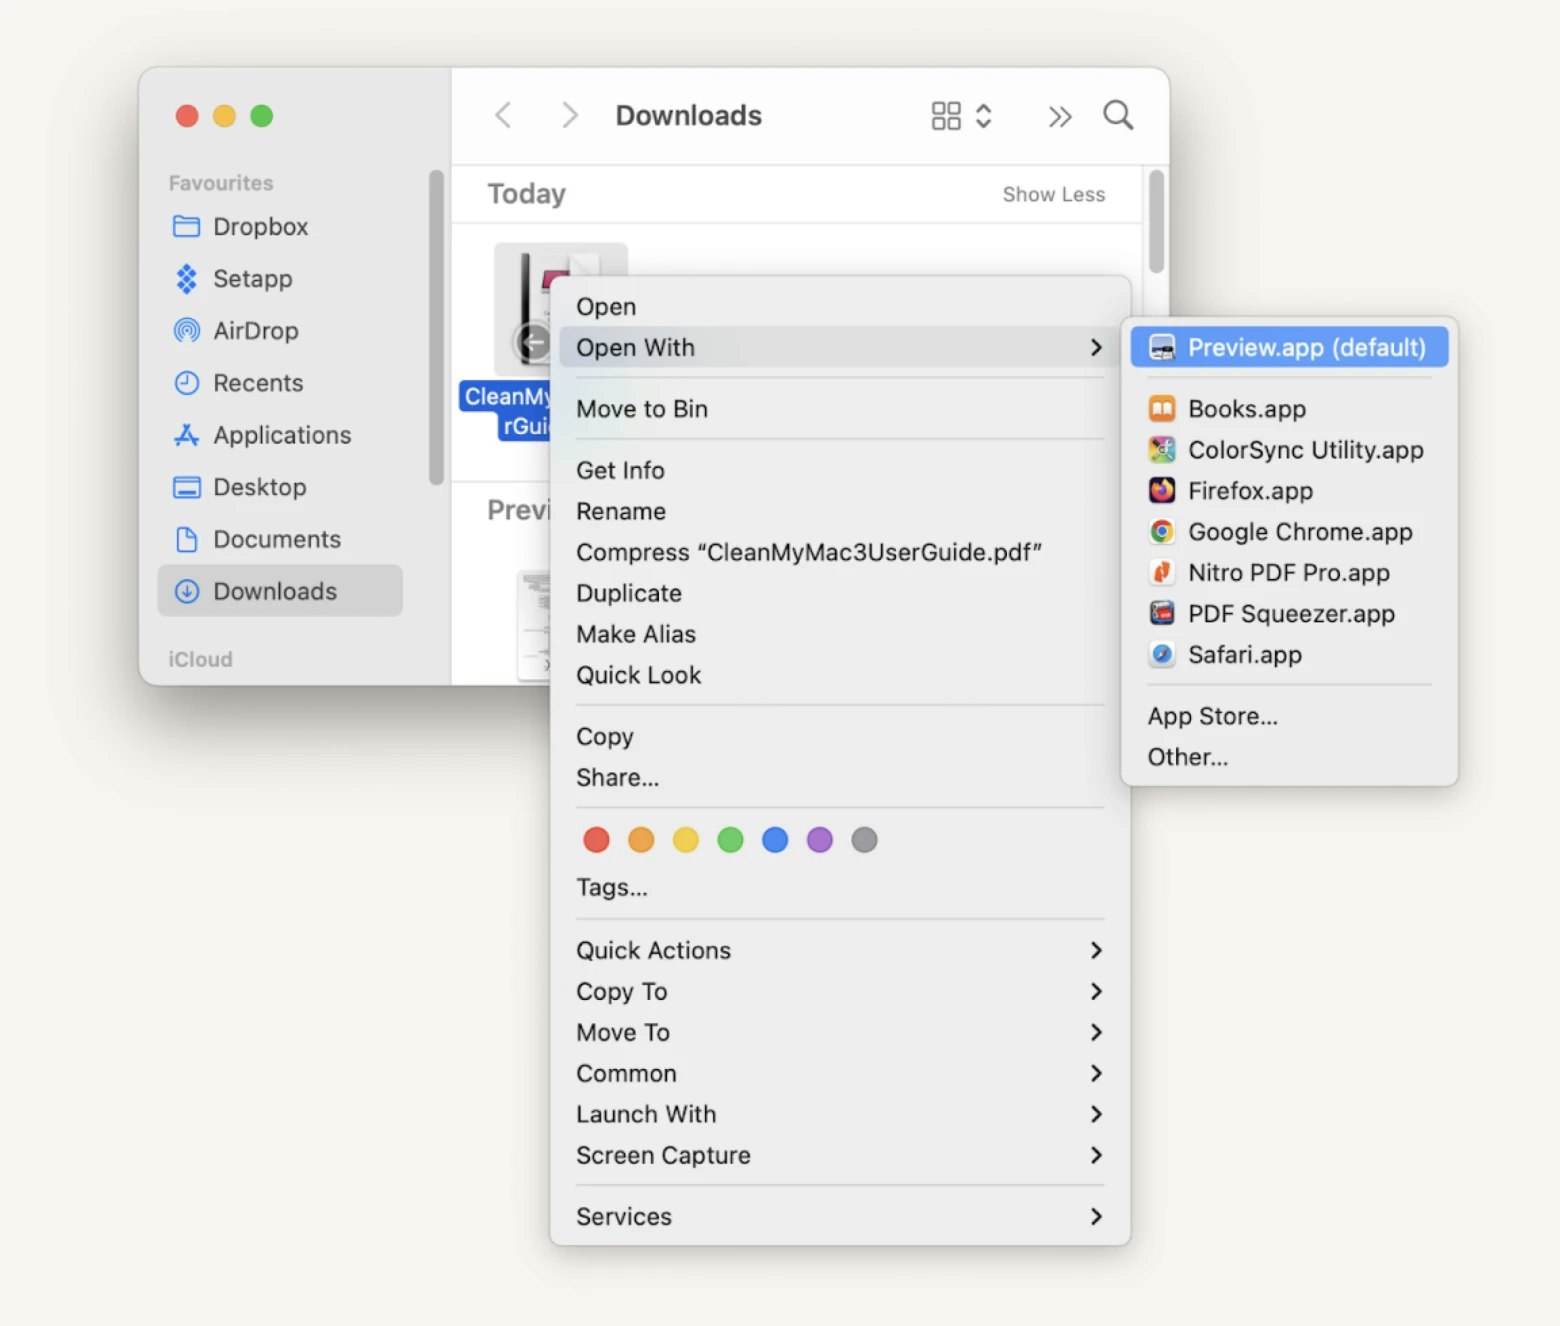The width and height of the screenshot is (1560, 1326).
Task: Choose Rename in the context menu
Action: 840,512
